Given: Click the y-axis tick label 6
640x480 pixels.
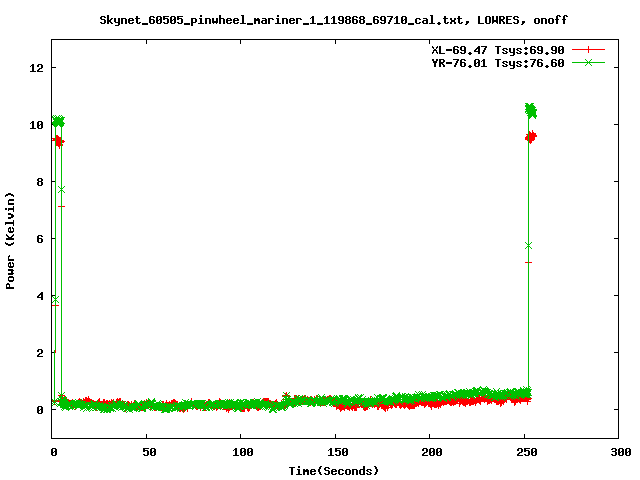Looking at the screenshot, I should pos(40,239).
